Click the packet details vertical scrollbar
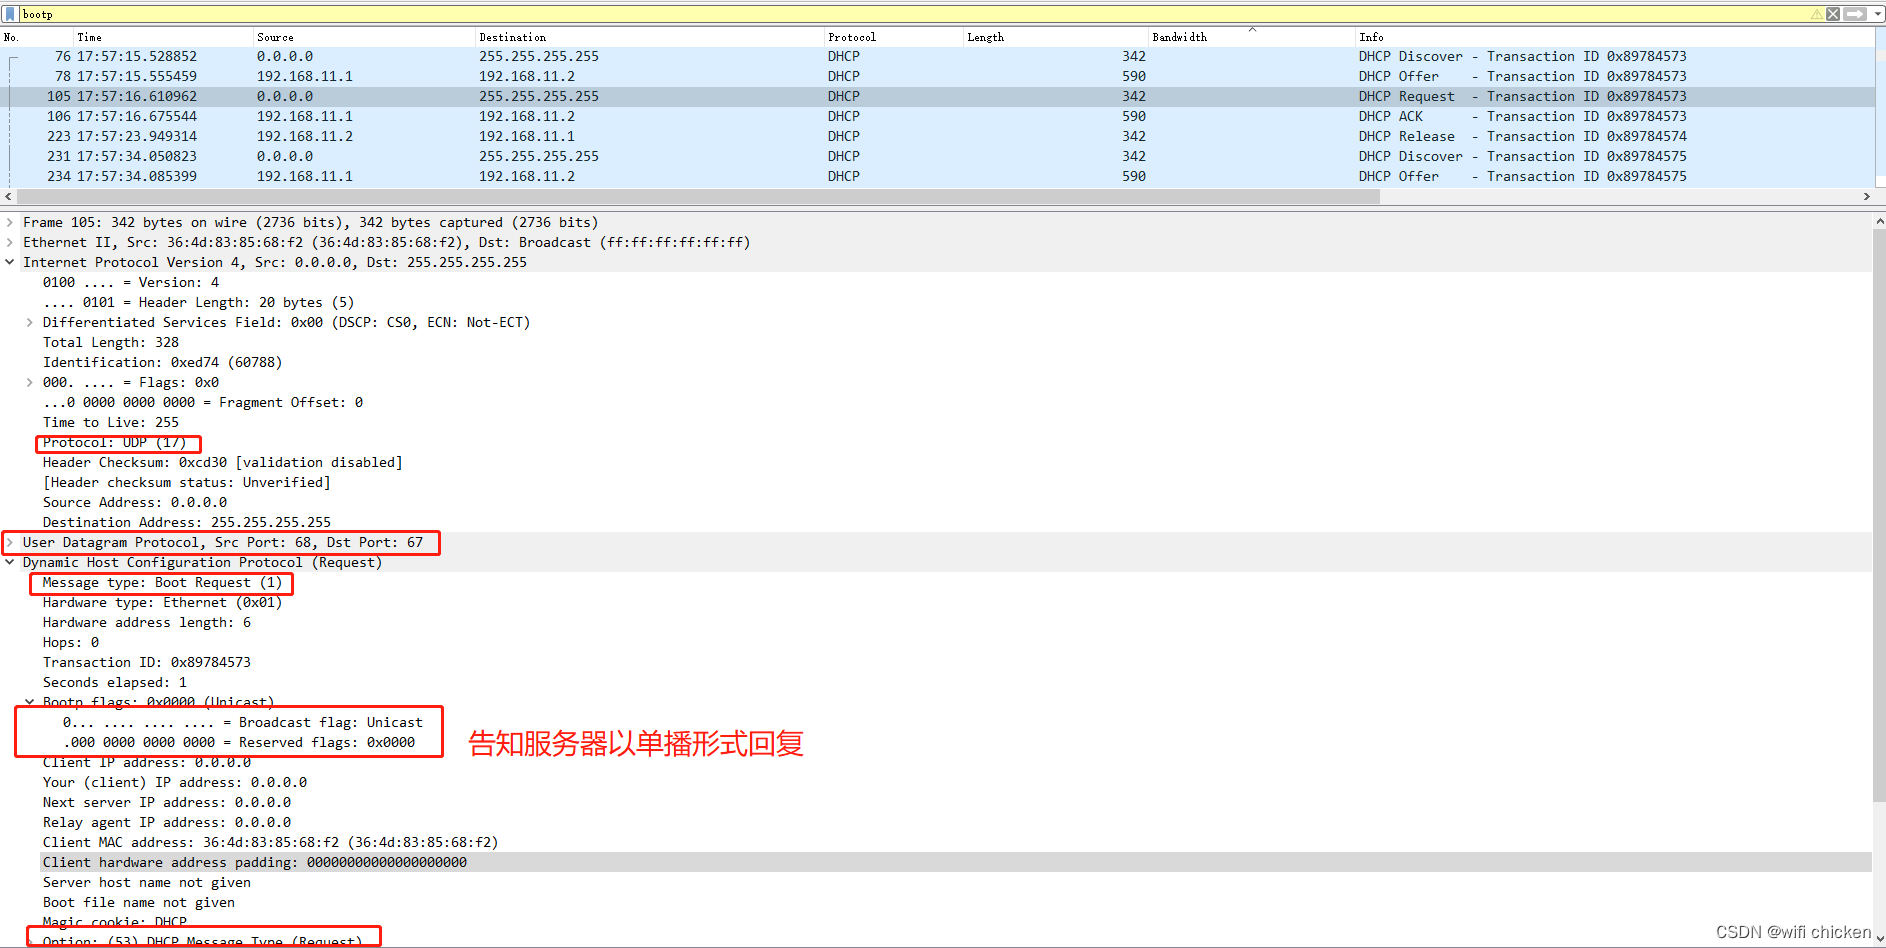 click(x=1879, y=515)
